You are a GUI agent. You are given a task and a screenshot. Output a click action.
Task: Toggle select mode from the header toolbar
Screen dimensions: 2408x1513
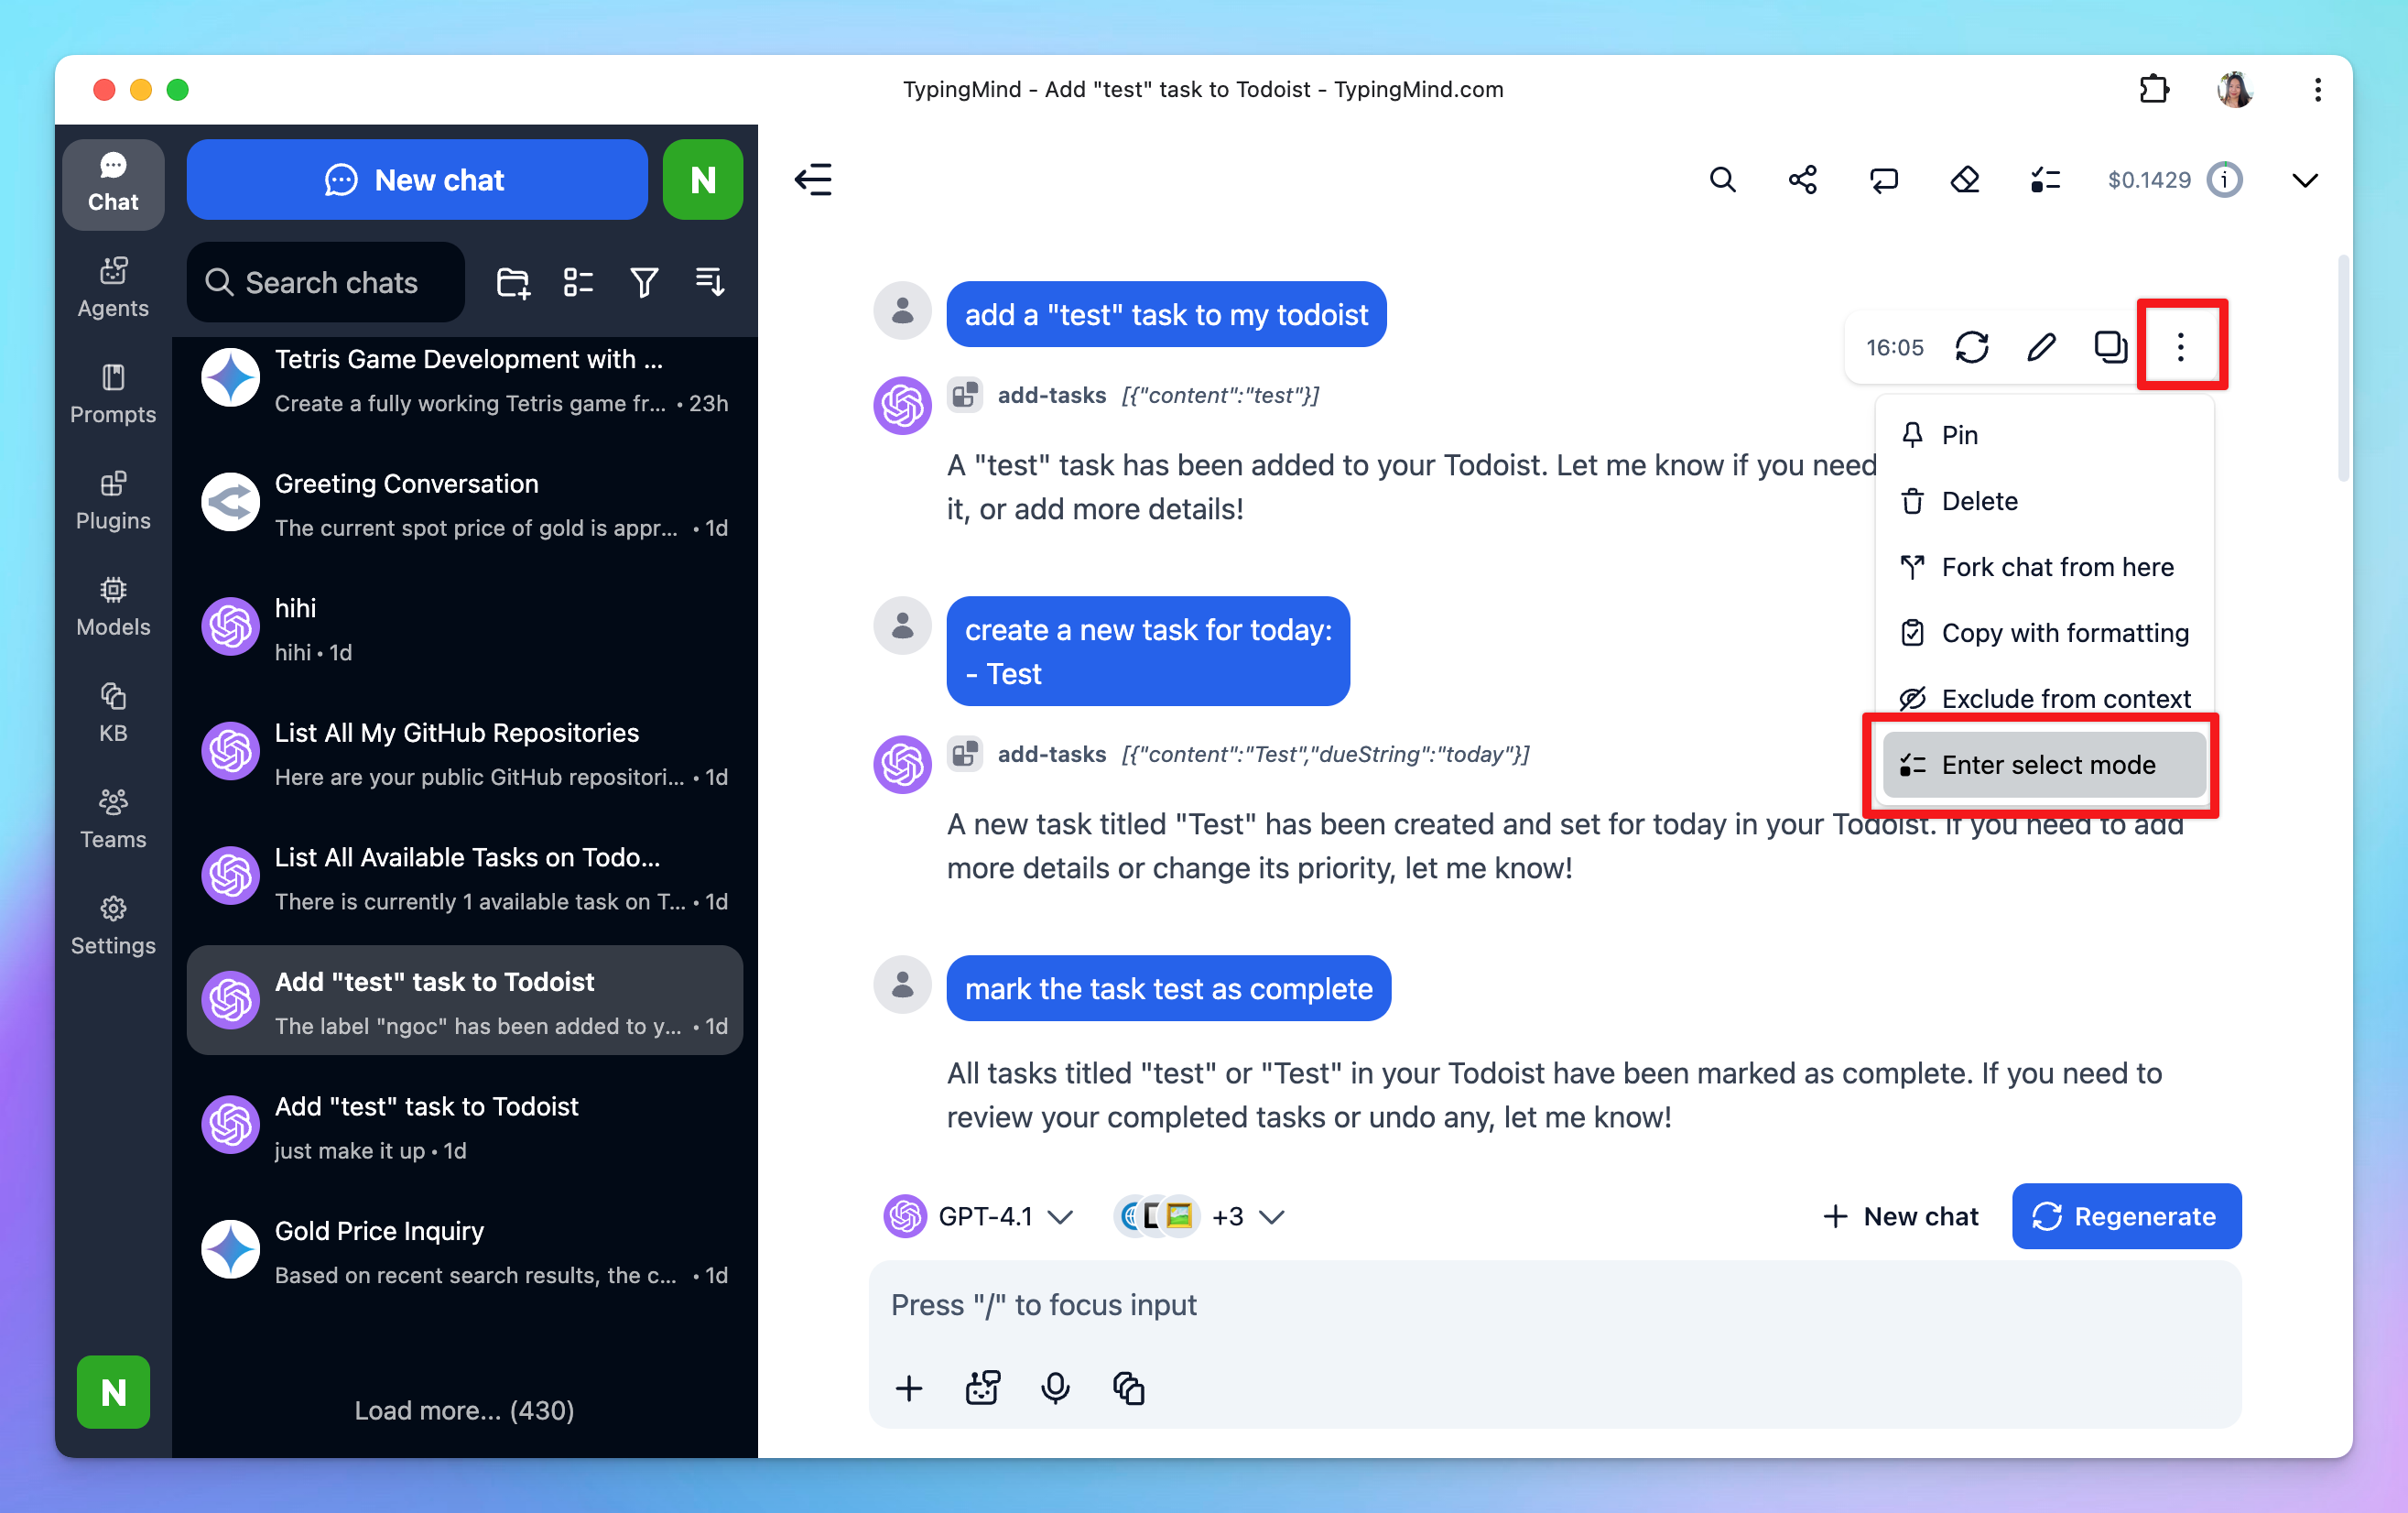(x=2046, y=180)
